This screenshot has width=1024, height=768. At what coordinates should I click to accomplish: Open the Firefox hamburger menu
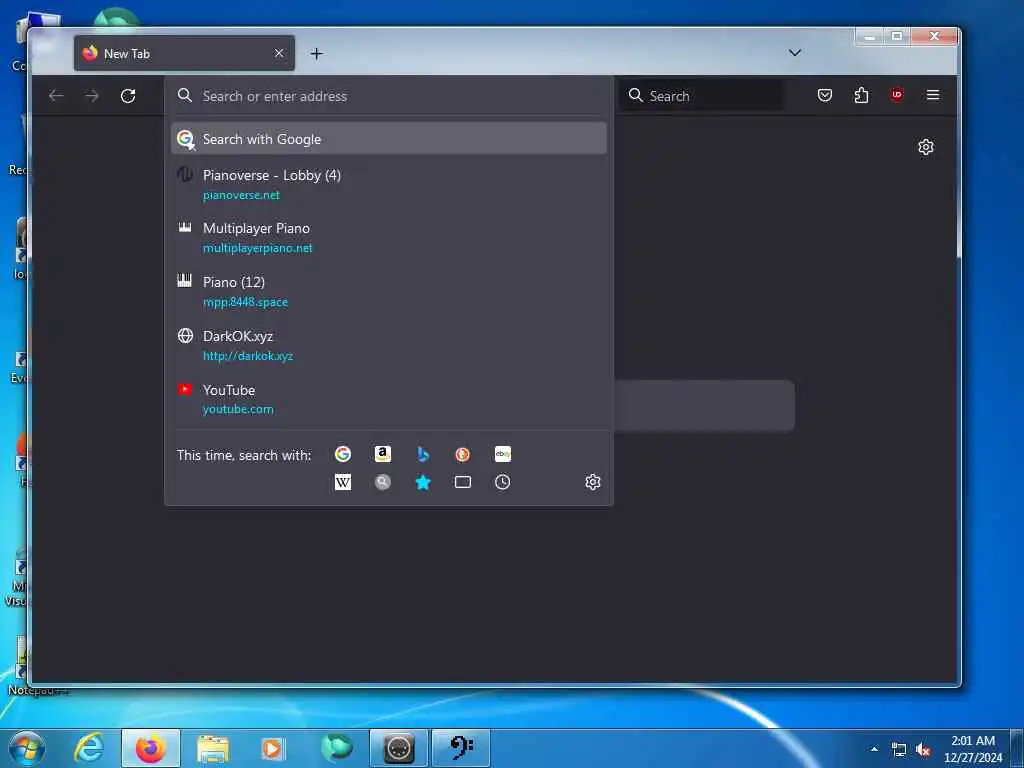pyautogui.click(x=933, y=95)
